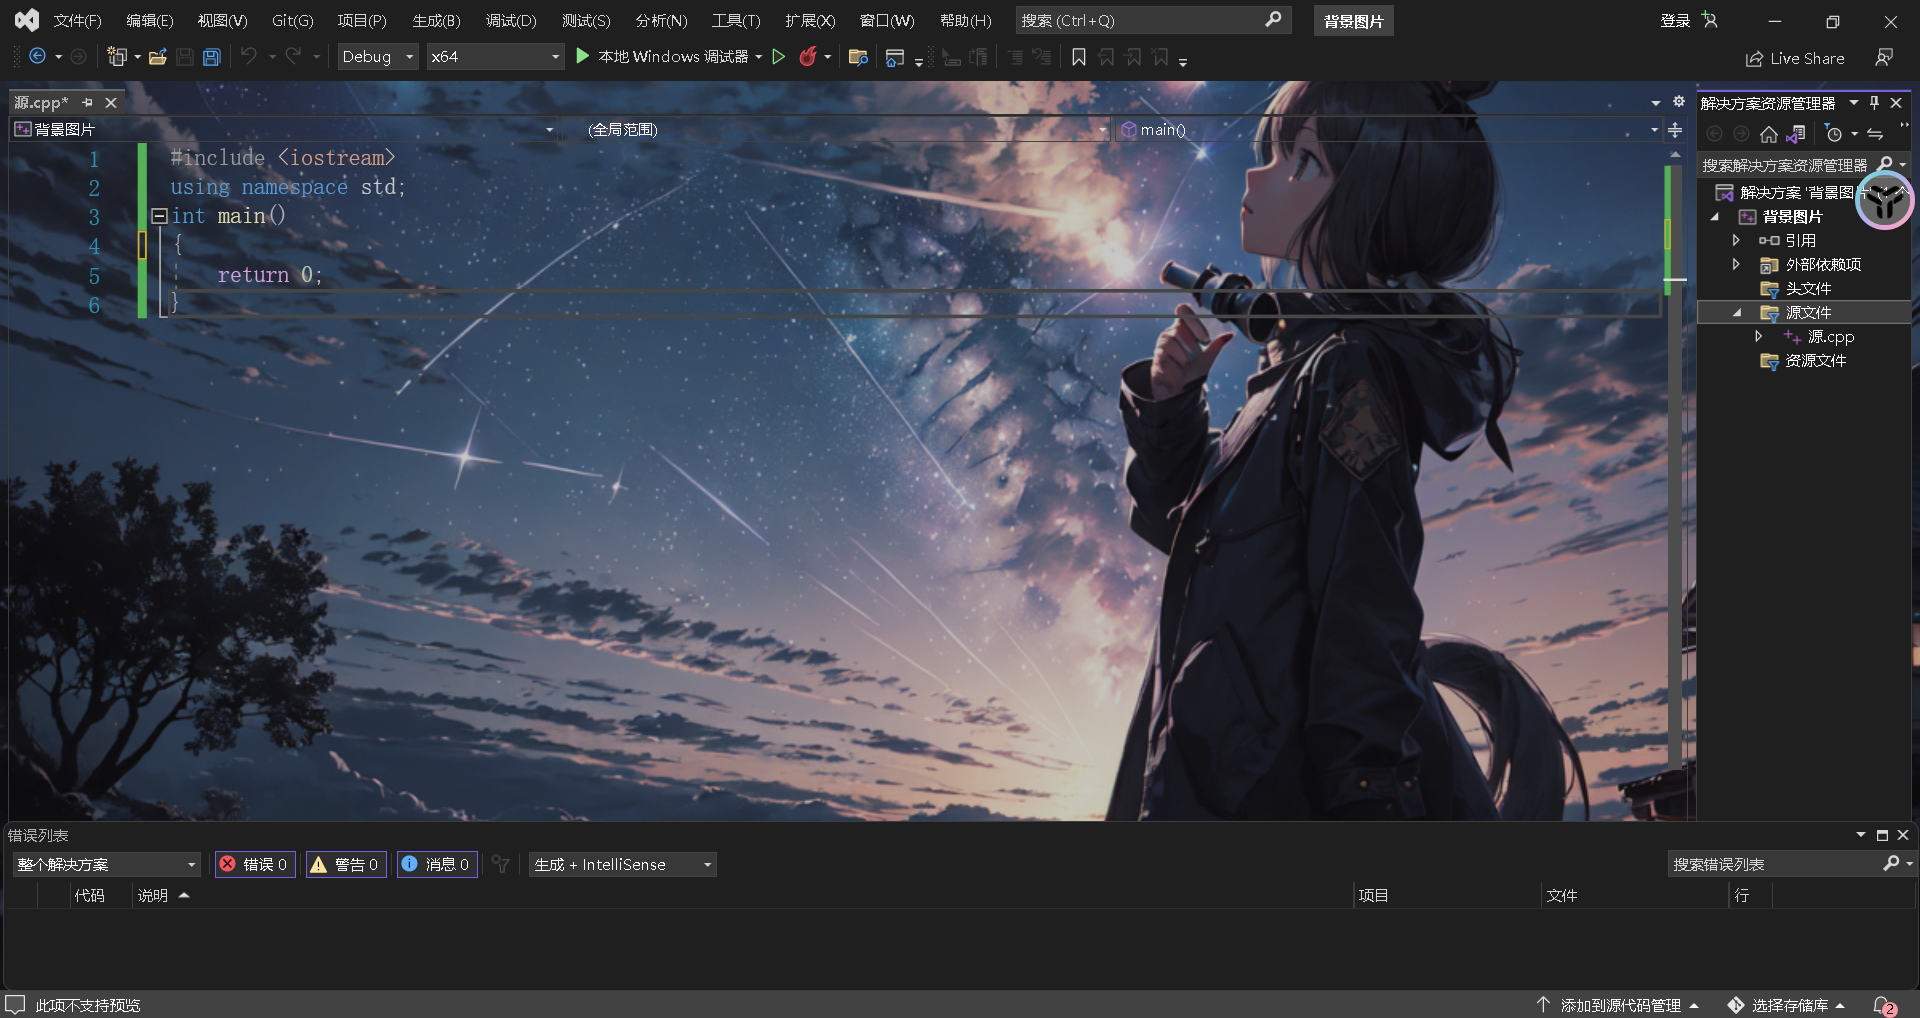Click the Start Without Debugging outline play icon

pyautogui.click(x=779, y=57)
